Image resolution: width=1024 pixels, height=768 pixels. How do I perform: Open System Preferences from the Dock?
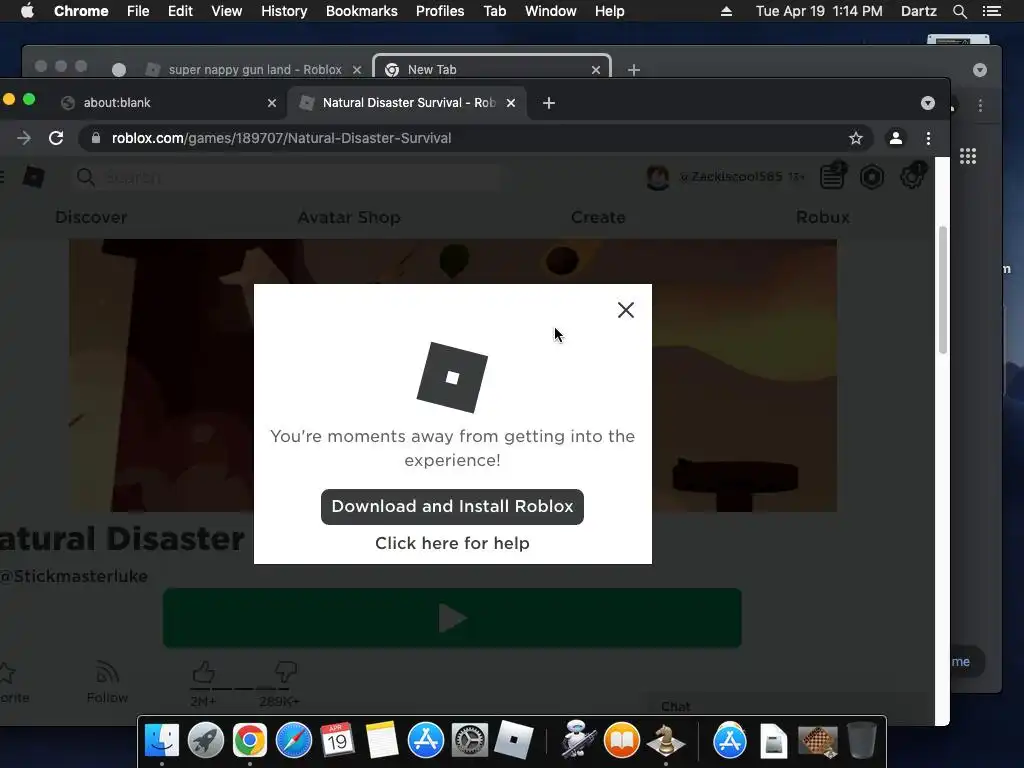point(470,741)
